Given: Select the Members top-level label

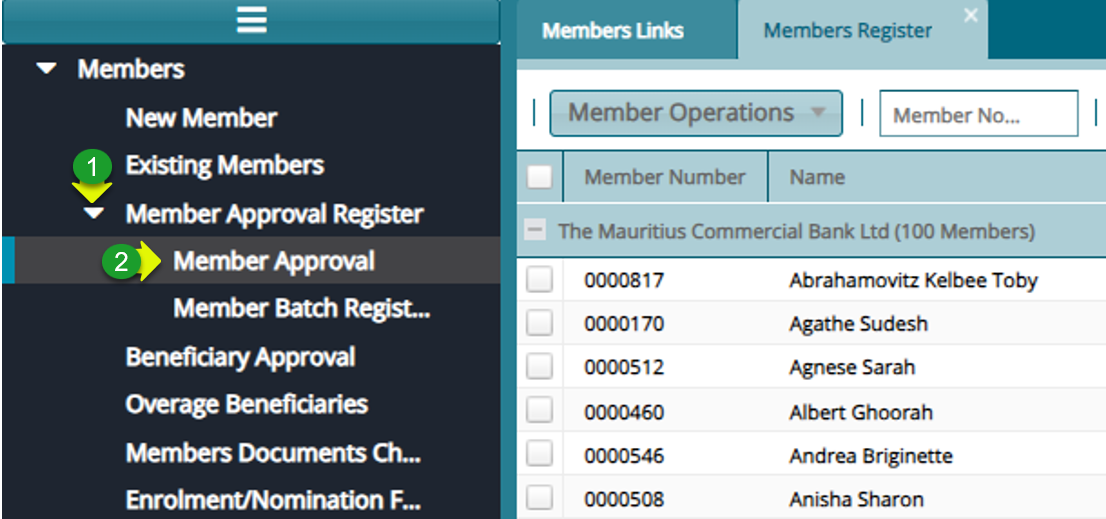Looking at the screenshot, I should pyautogui.click(x=131, y=69).
